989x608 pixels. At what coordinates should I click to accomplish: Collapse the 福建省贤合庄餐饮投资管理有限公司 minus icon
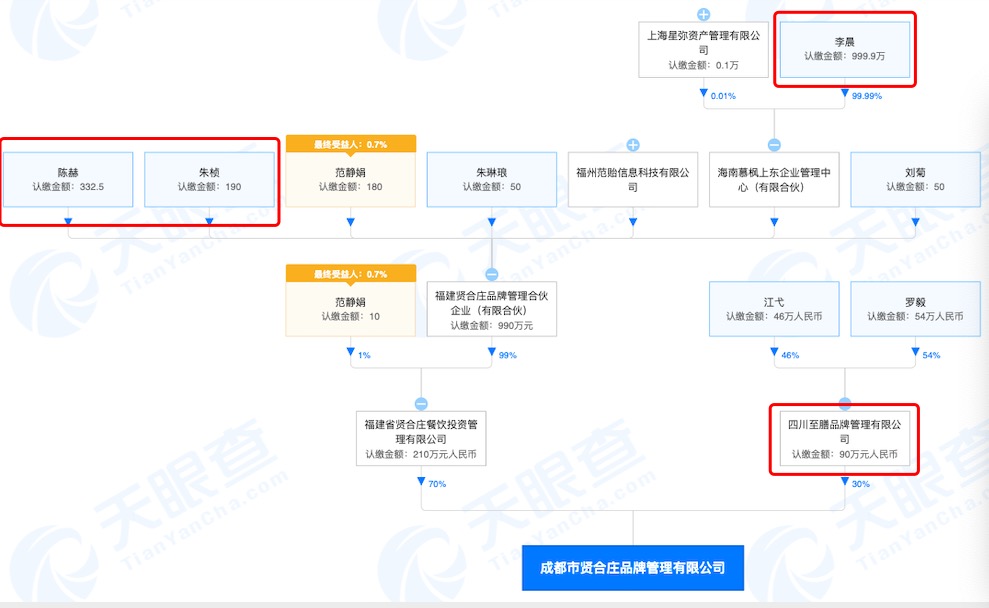tap(421, 404)
